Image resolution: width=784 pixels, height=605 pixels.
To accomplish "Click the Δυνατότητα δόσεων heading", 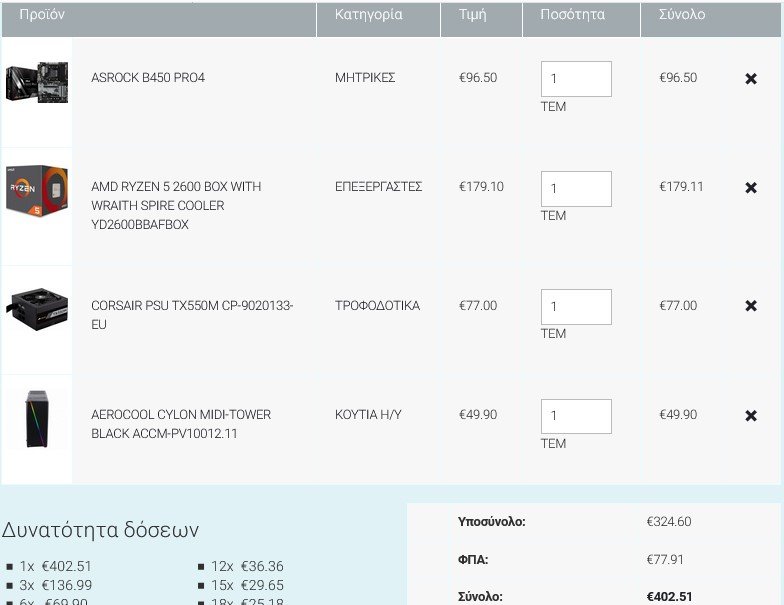I will [x=100, y=530].
